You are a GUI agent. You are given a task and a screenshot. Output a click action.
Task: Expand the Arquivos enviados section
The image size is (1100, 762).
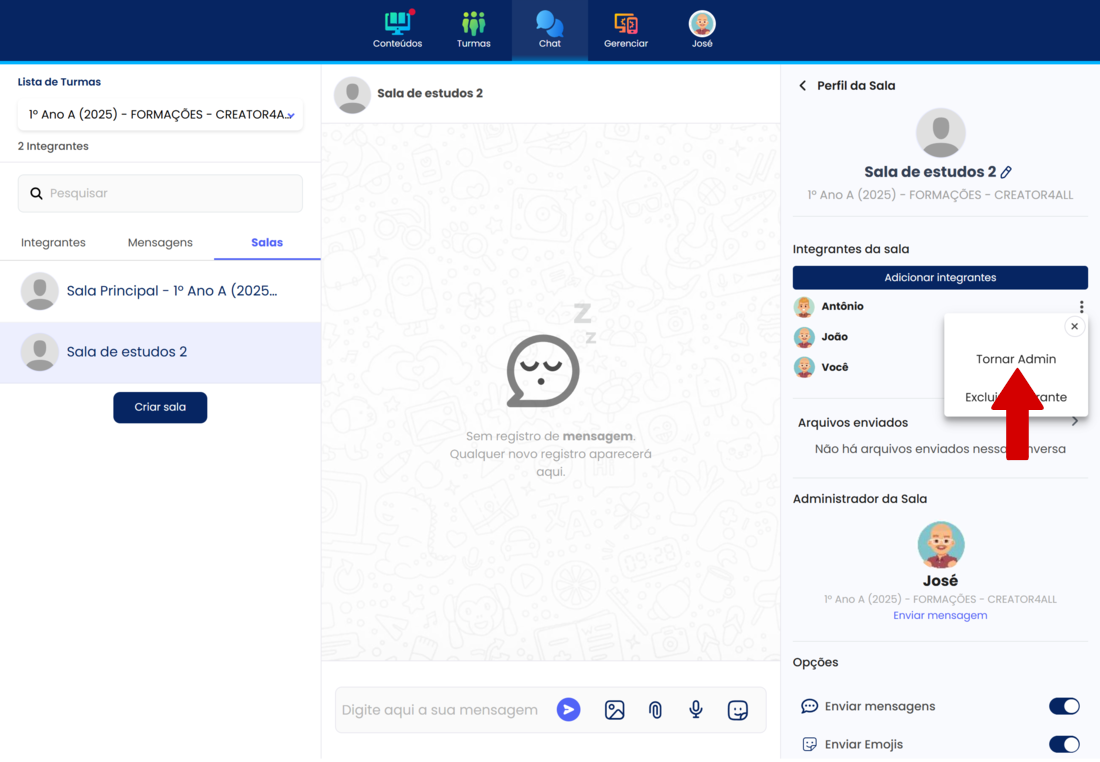coord(1075,422)
